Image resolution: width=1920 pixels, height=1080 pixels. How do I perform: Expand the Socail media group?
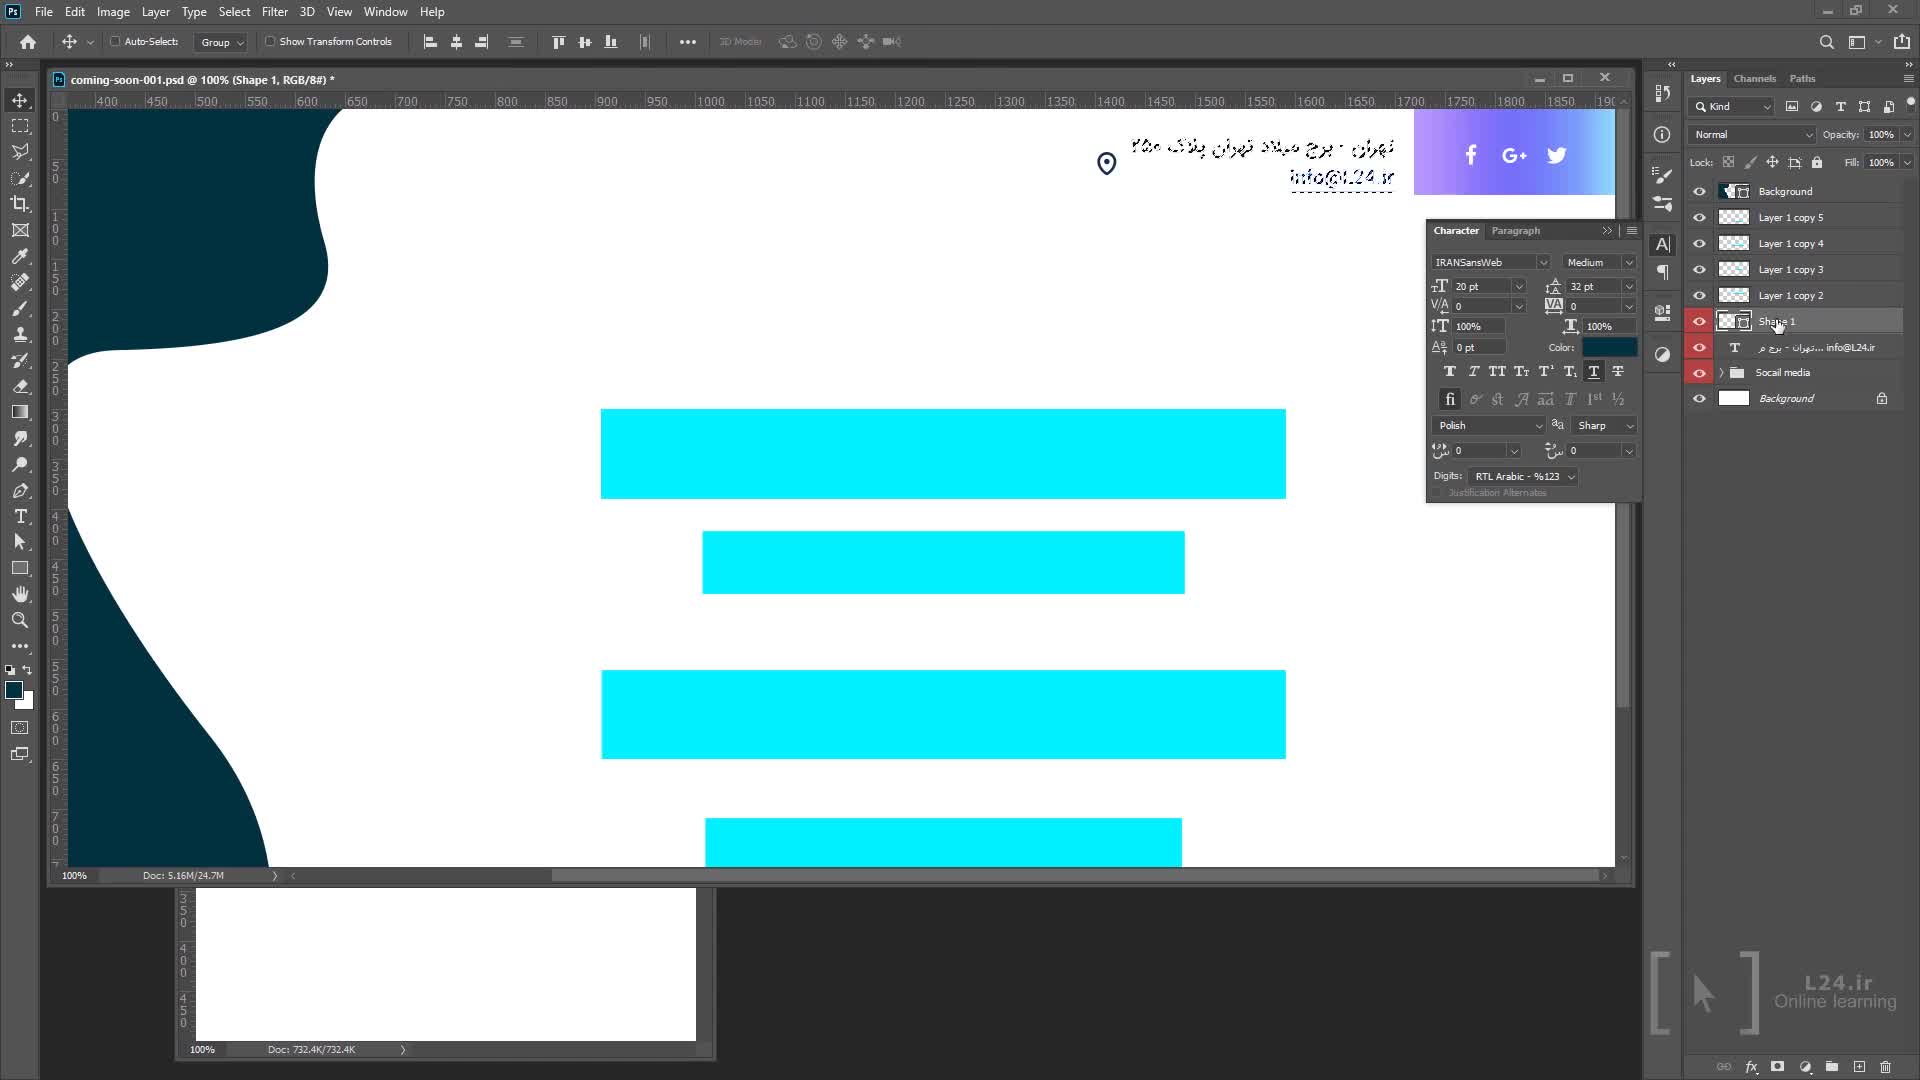click(1721, 373)
